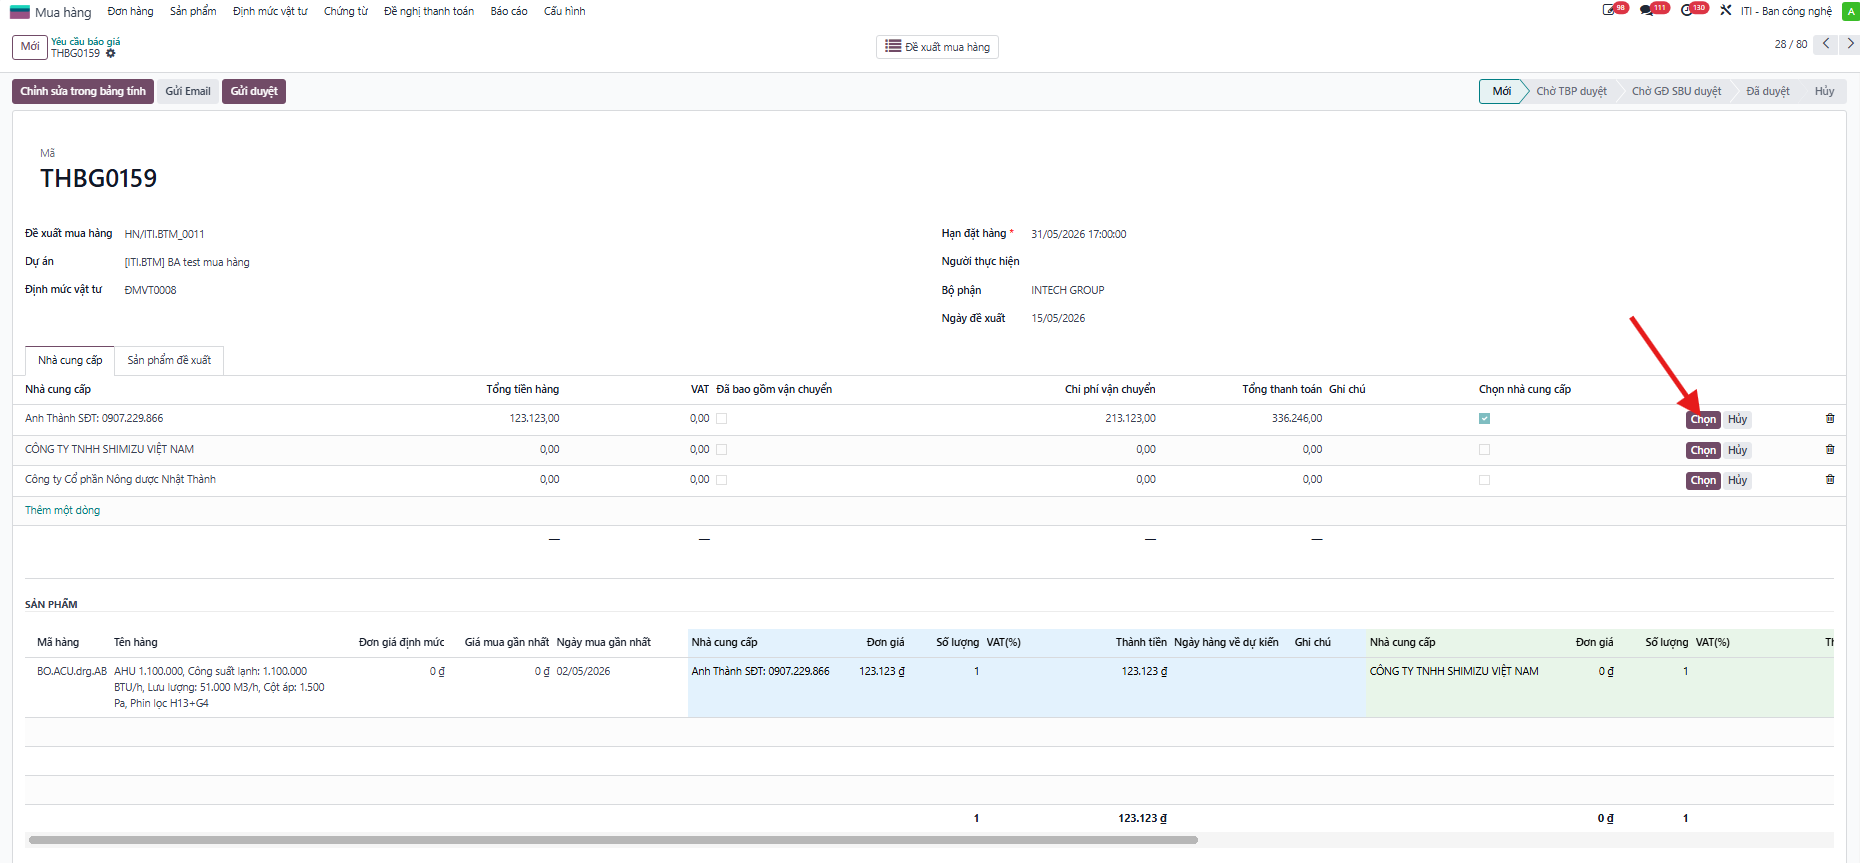Open the Đơn hàng menu

[131, 12]
